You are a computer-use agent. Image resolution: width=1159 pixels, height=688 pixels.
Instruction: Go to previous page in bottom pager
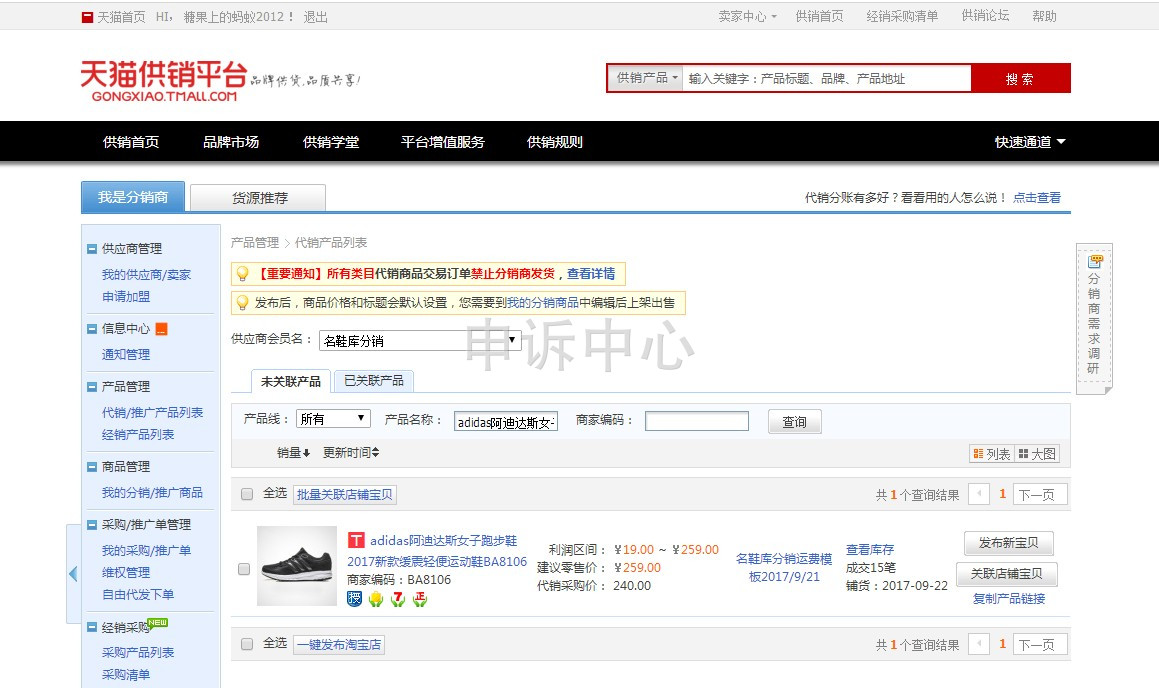click(979, 644)
